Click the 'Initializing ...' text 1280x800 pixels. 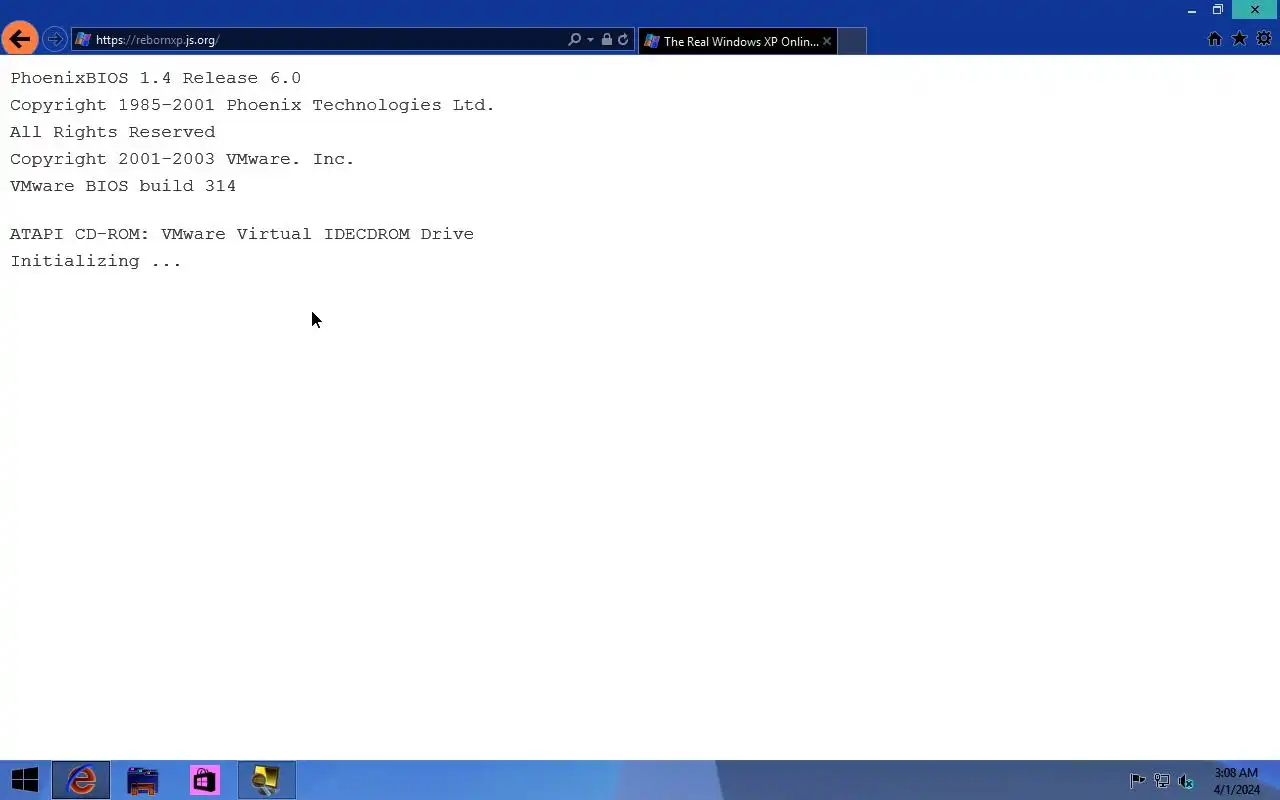(96, 261)
